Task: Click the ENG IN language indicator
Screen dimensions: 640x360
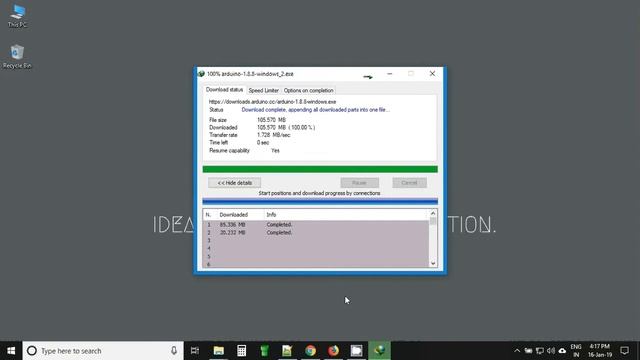Action: point(576,351)
